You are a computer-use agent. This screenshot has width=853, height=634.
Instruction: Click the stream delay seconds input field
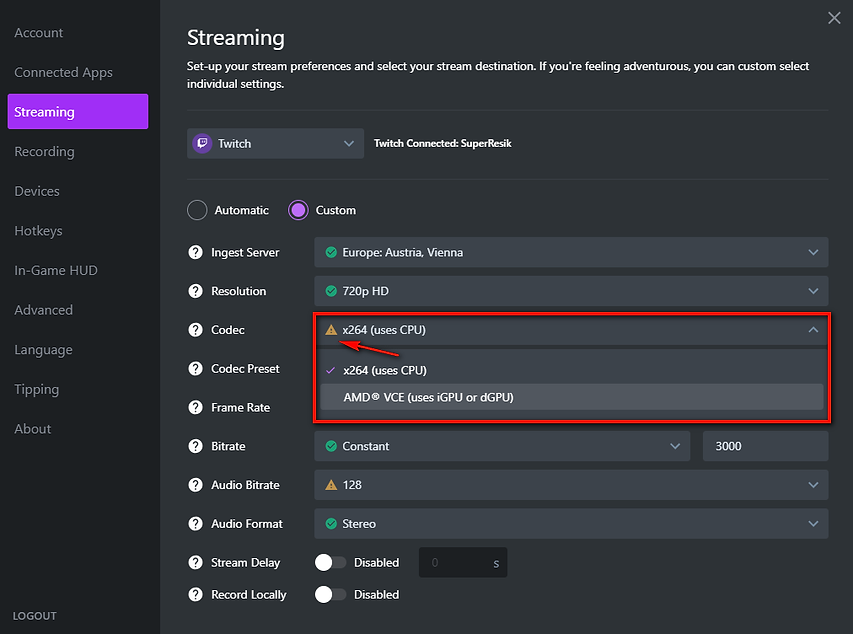[x=463, y=562]
